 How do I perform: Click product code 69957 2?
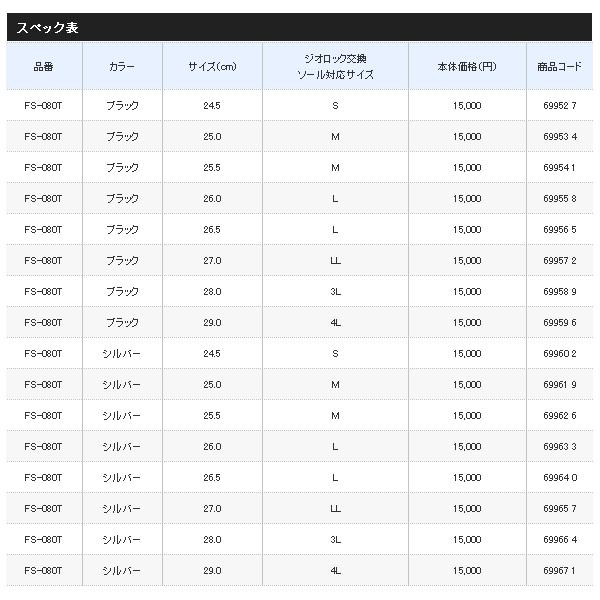[x=560, y=260]
